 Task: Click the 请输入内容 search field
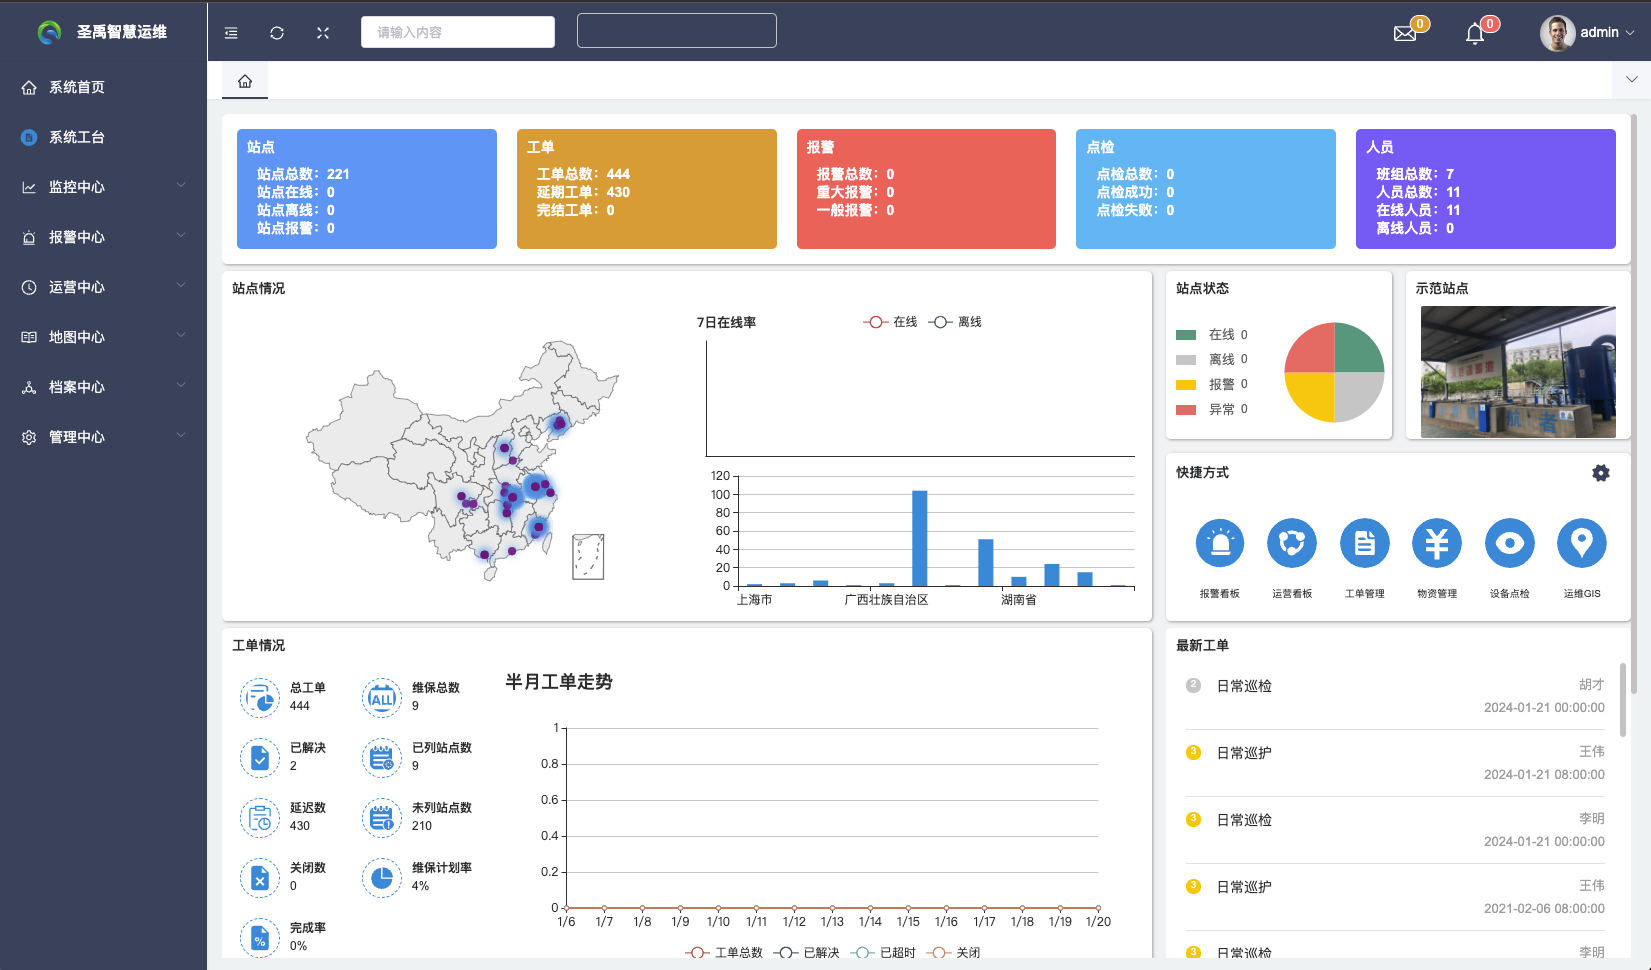458,32
